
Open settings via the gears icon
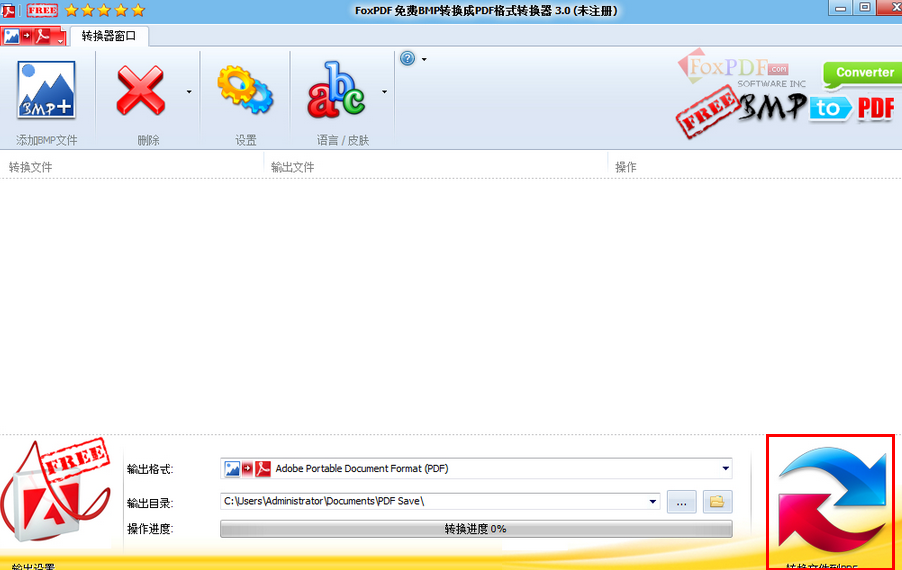coord(245,89)
